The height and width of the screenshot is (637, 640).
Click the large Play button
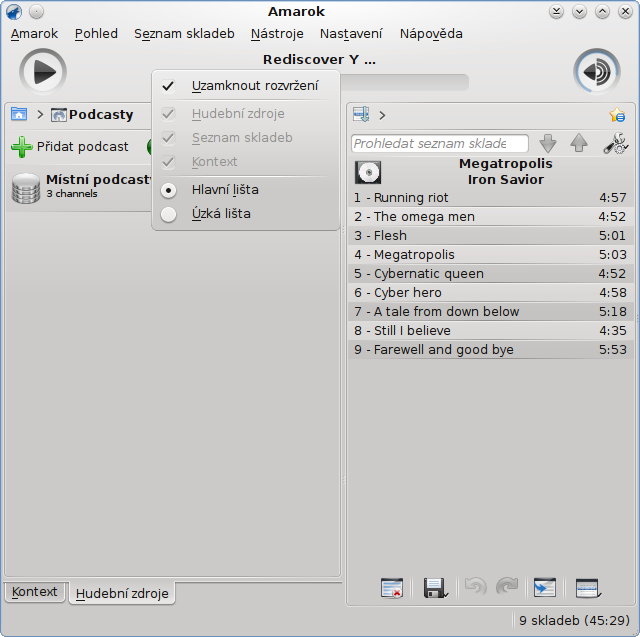pyautogui.click(x=43, y=72)
